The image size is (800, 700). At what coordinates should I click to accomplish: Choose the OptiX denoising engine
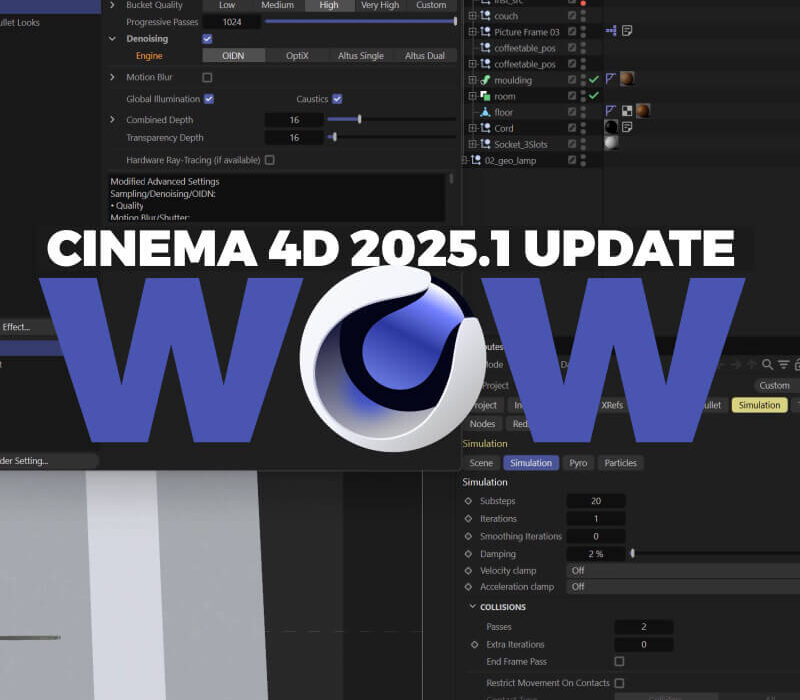tap(297, 56)
